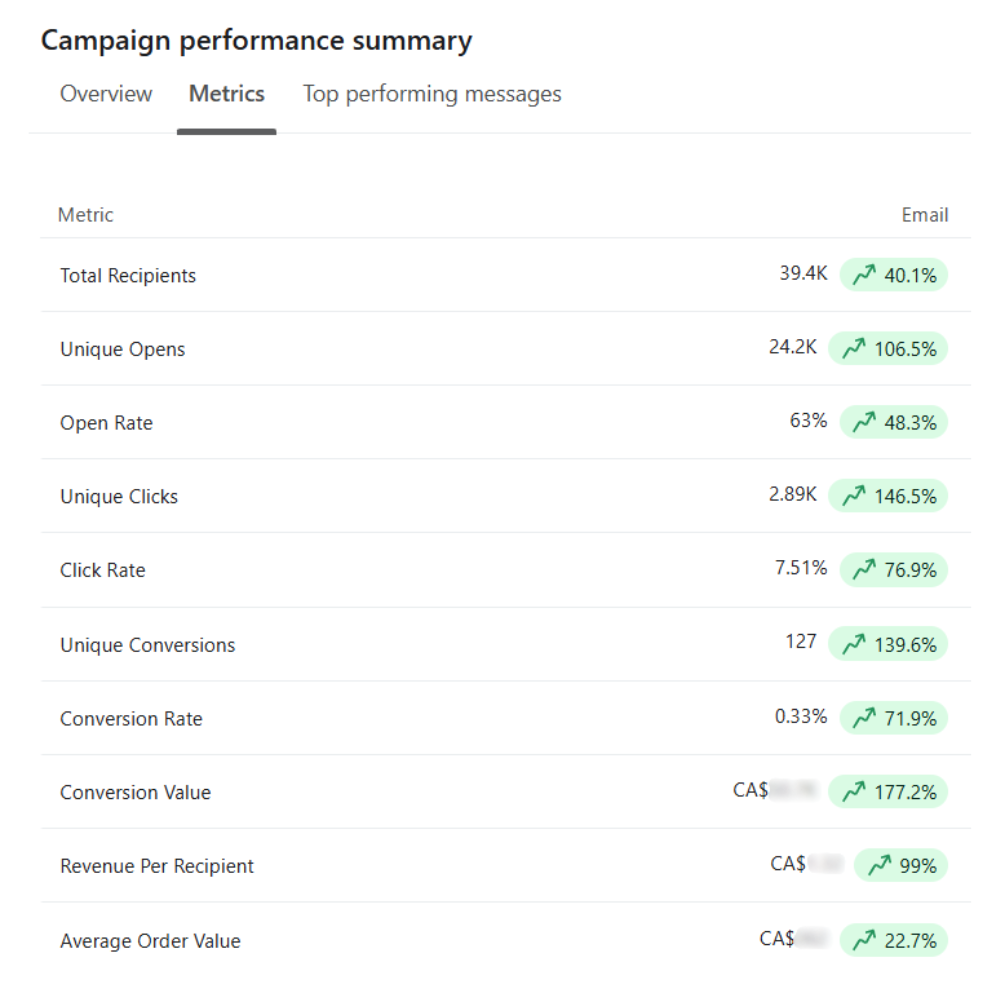Click the Unique Opens trend arrow icon
Viewport: 1000px width, 1000px height.
[x=853, y=349]
